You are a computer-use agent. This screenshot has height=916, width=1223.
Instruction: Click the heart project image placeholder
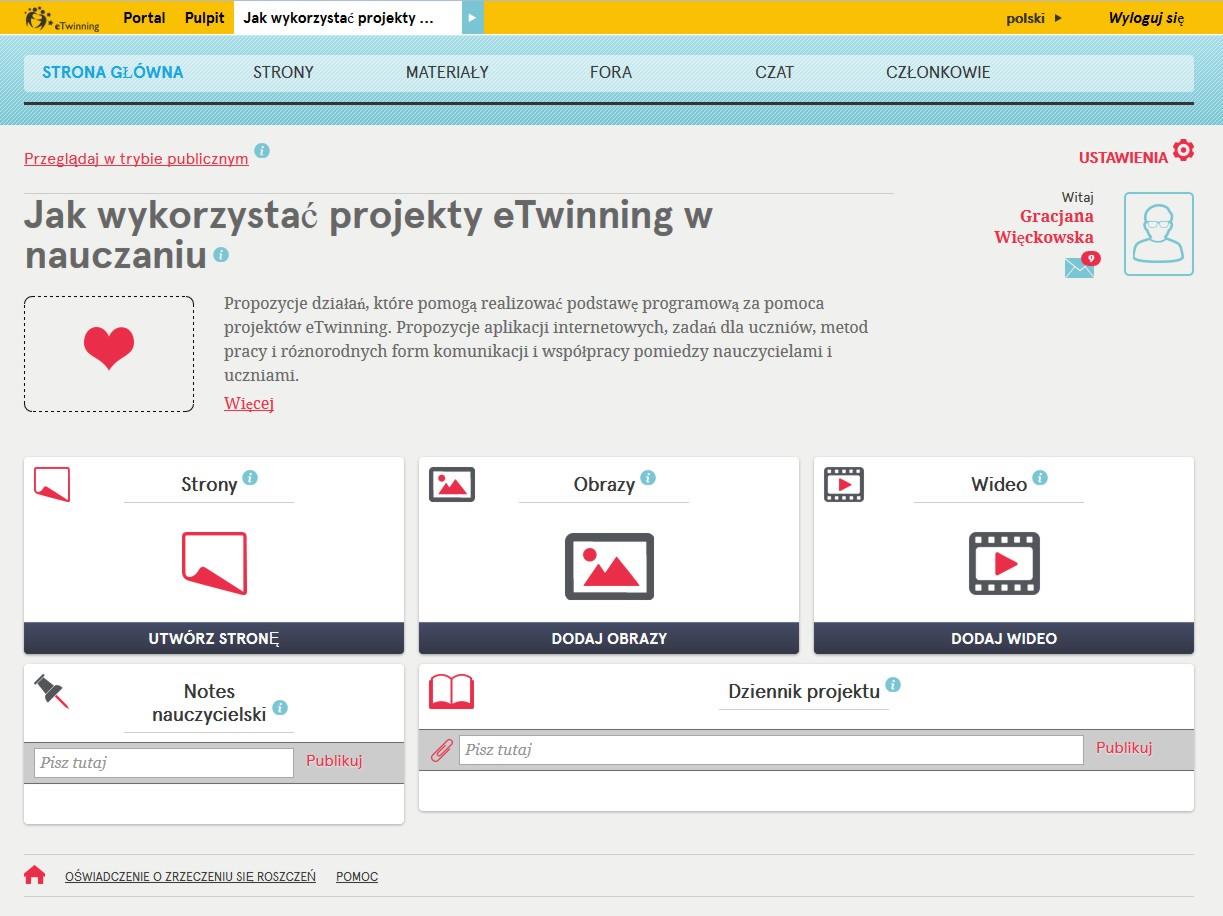coord(109,354)
